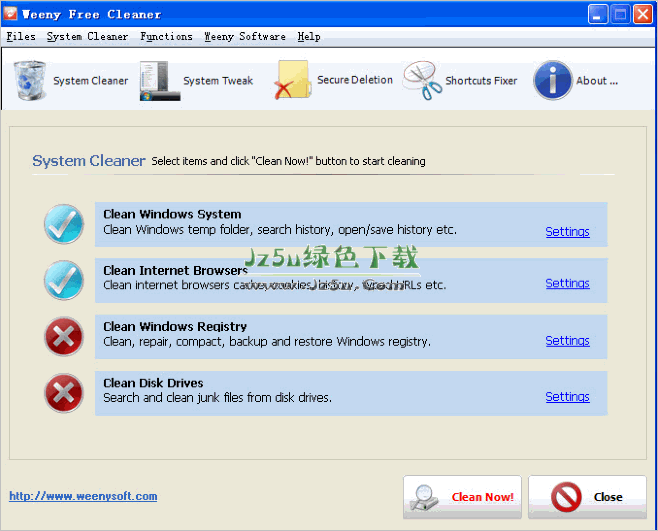The image size is (658, 531).
Task: Click the Clean Internet Browsers heading
Action: pos(175,270)
